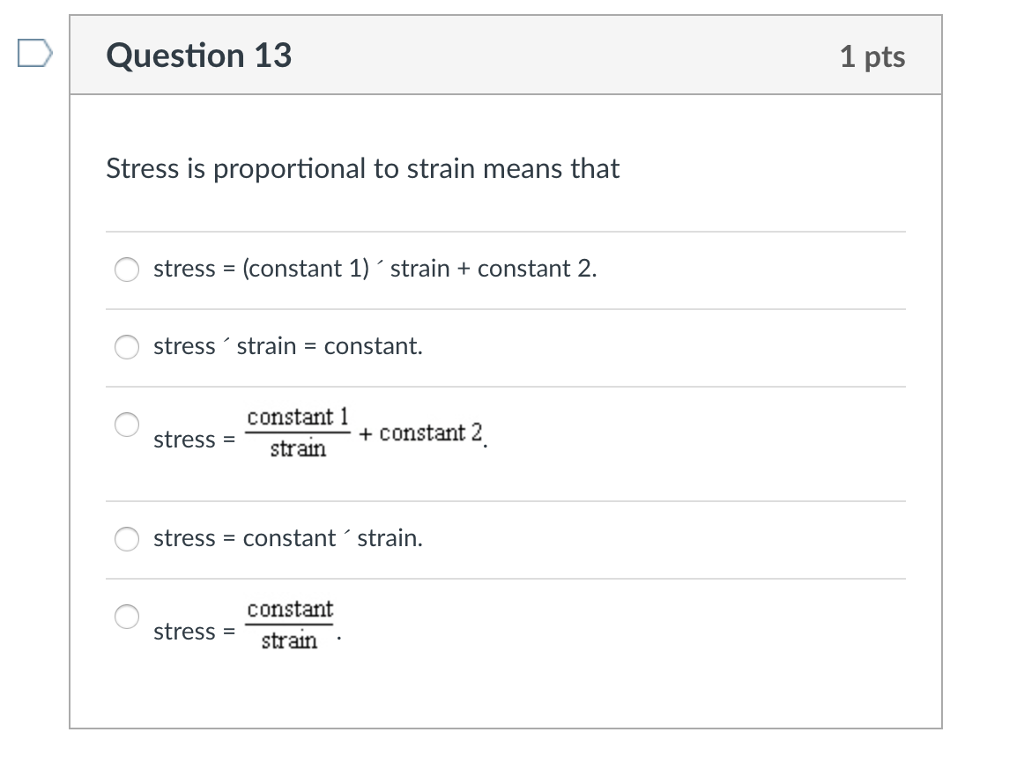Select radio button for 'stress = constant × strain'
Viewport: 1024px width, 784px height.
tap(126, 539)
